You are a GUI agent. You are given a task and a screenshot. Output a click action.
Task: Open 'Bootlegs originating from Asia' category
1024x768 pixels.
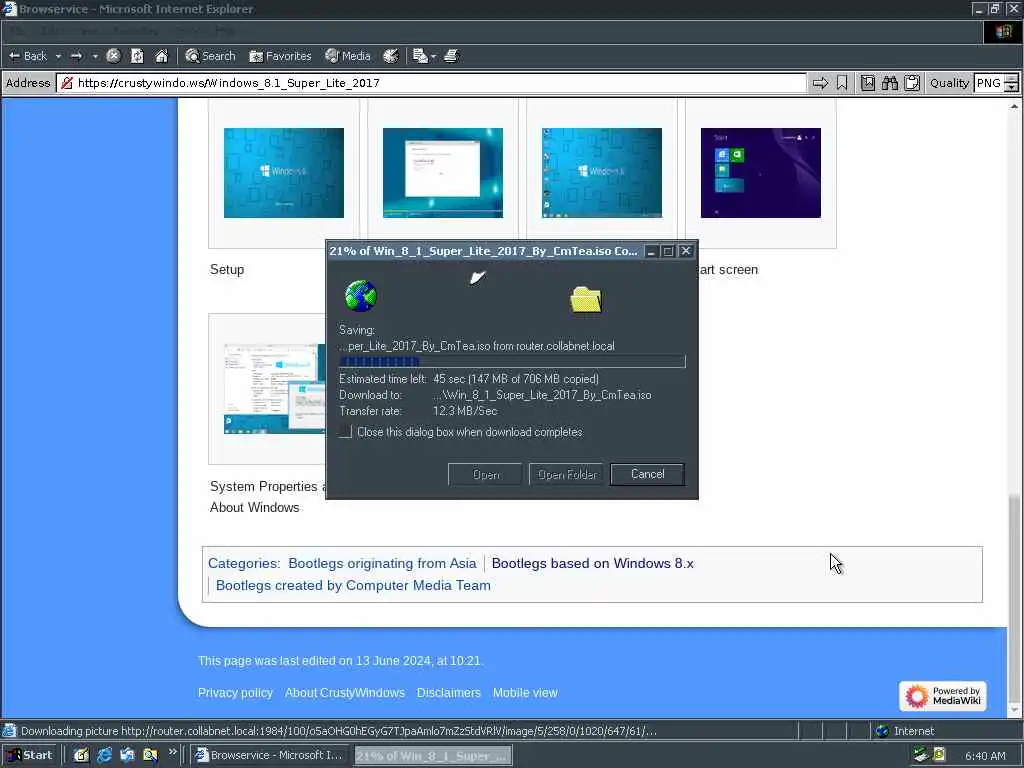[x=382, y=563]
